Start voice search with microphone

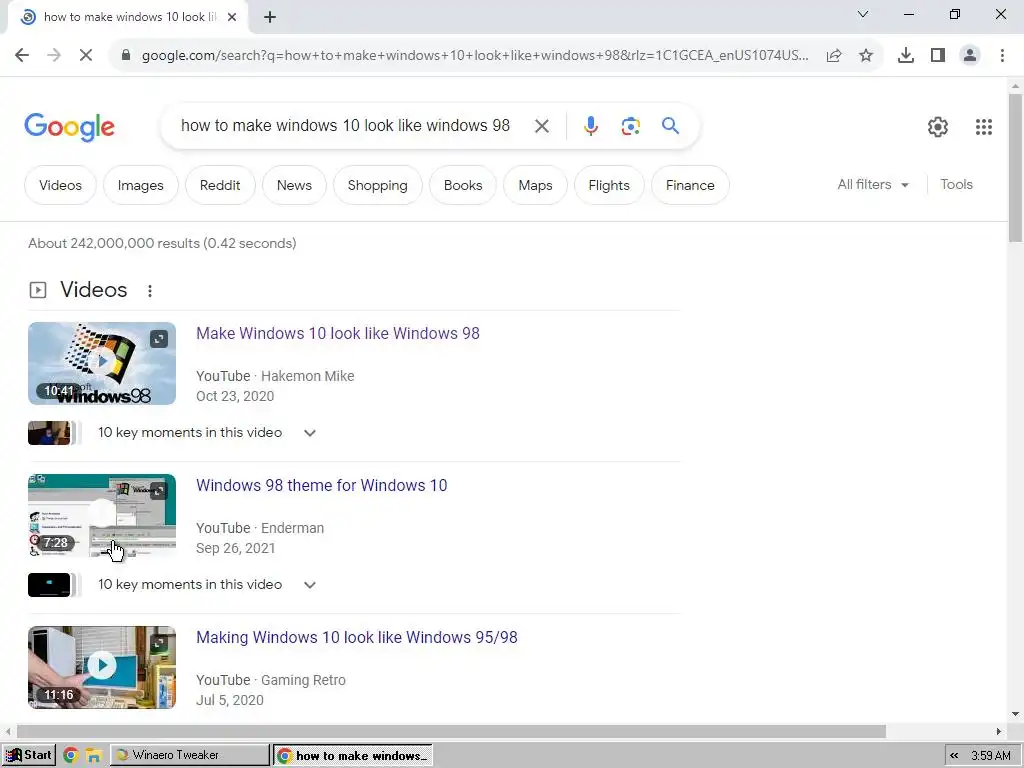pyautogui.click(x=590, y=126)
